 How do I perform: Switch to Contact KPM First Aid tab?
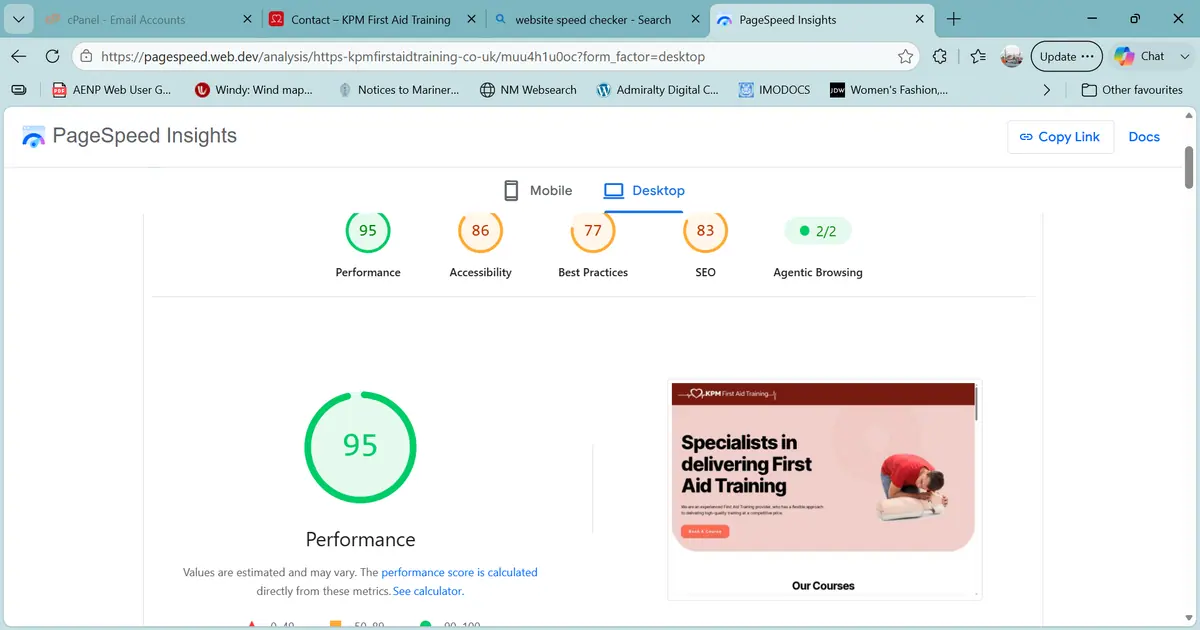[x=372, y=19]
